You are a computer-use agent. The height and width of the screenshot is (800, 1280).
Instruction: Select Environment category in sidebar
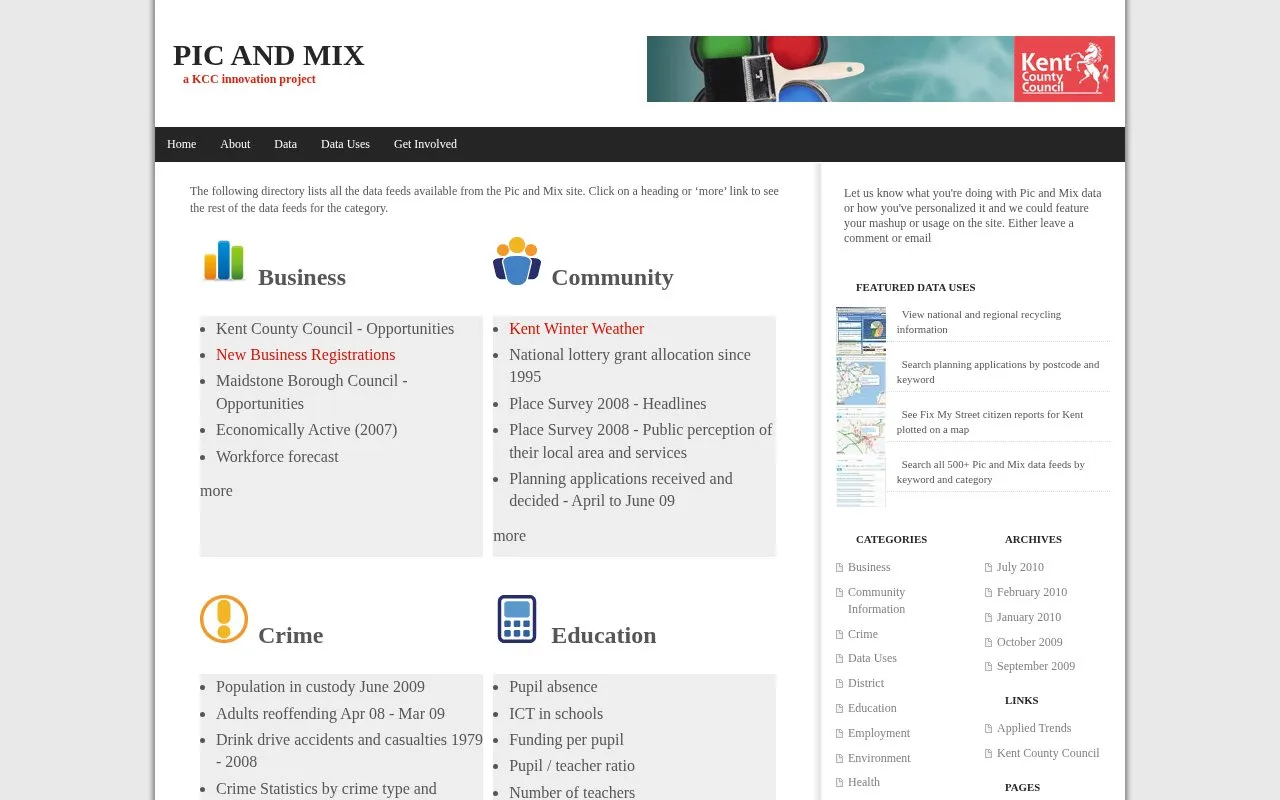[x=879, y=758]
